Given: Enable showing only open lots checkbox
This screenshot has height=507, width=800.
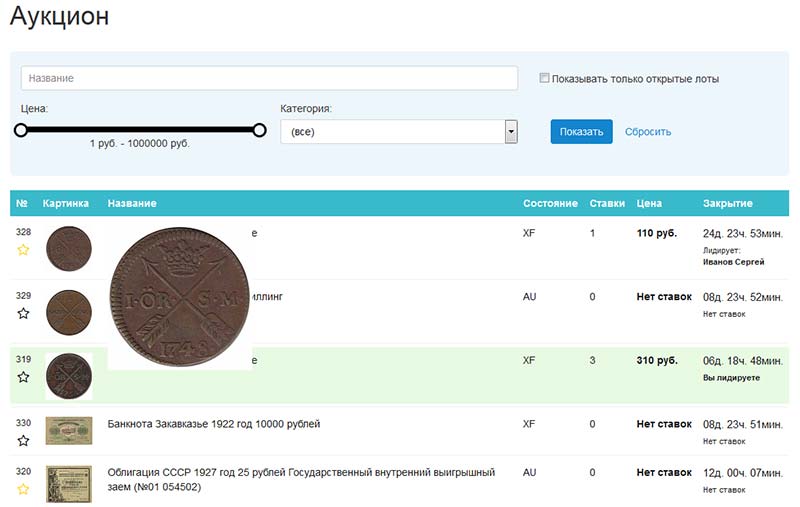Looking at the screenshot, I should click(545, 78).
